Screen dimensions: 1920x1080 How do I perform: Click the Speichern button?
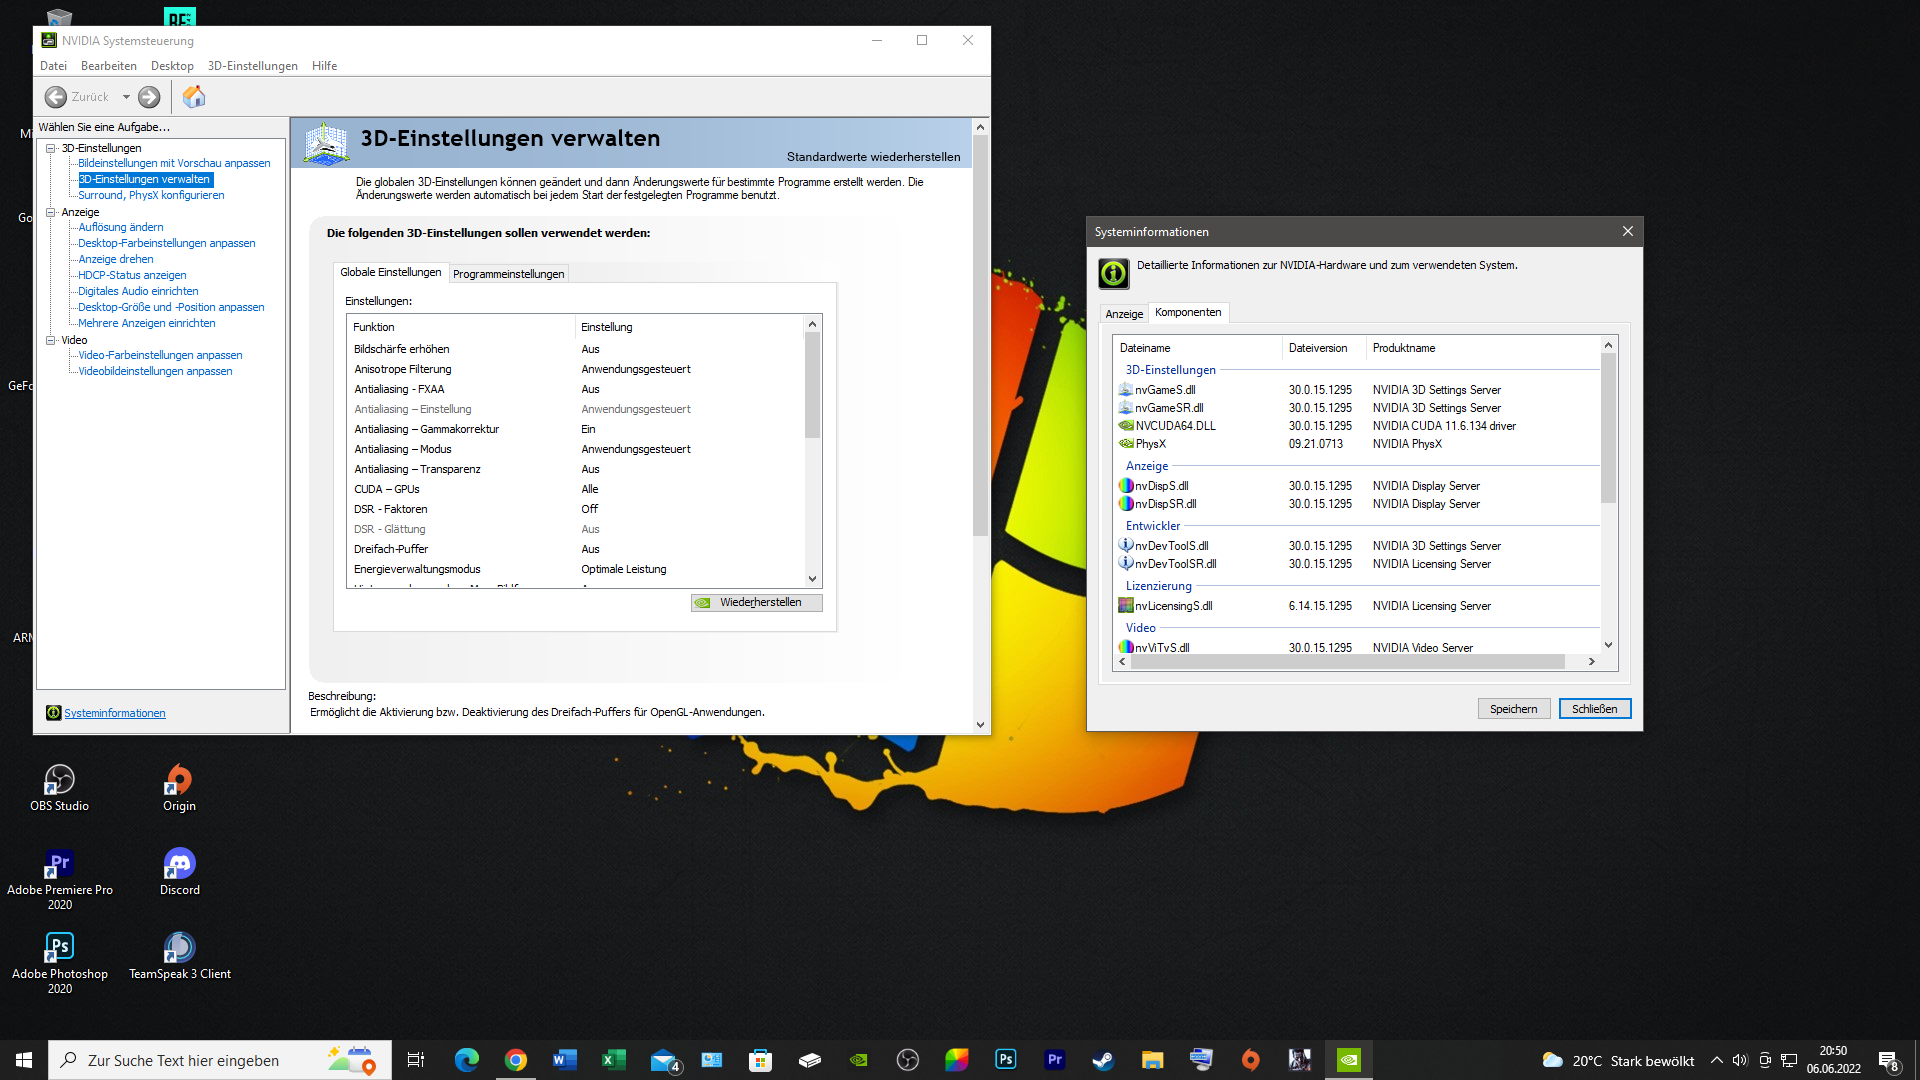1513,709
